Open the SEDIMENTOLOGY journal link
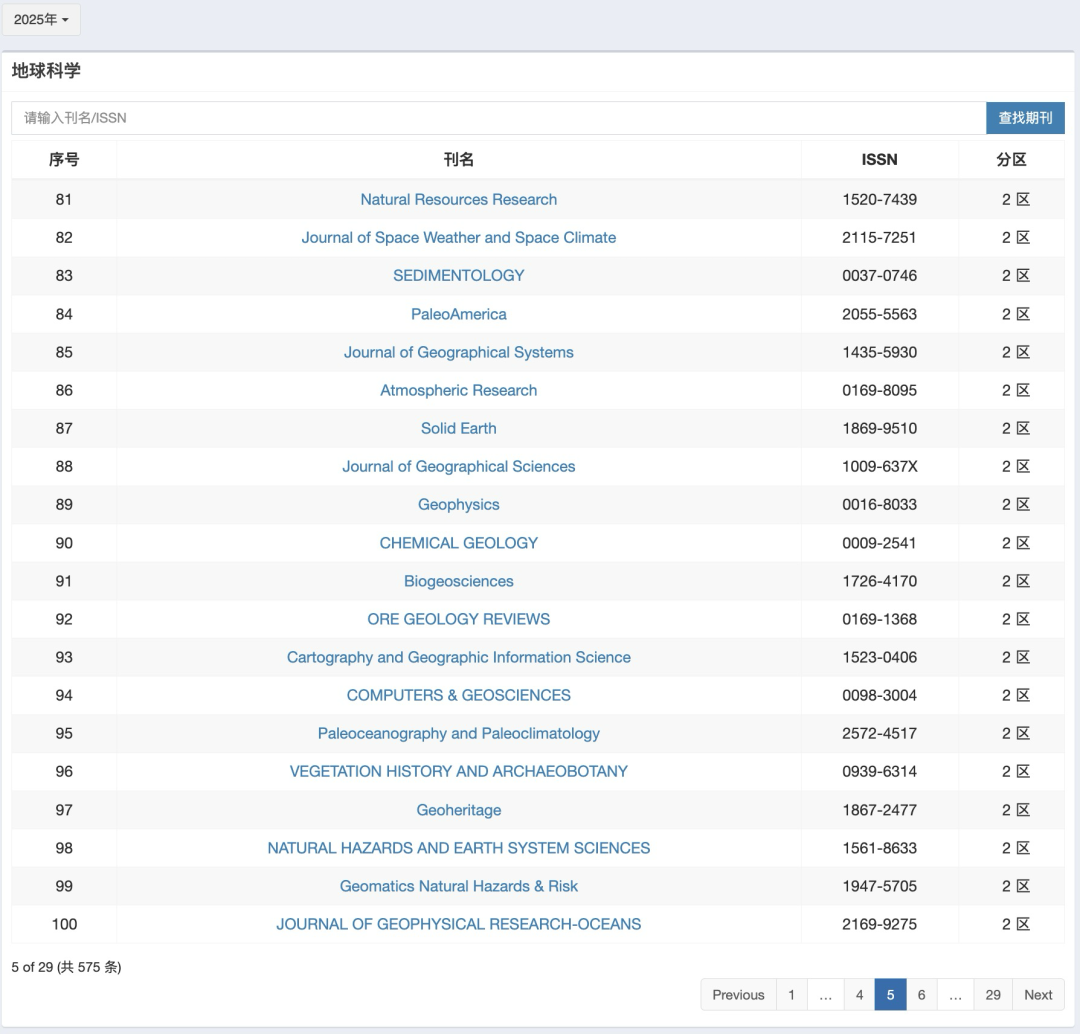 tap(459, 276)
